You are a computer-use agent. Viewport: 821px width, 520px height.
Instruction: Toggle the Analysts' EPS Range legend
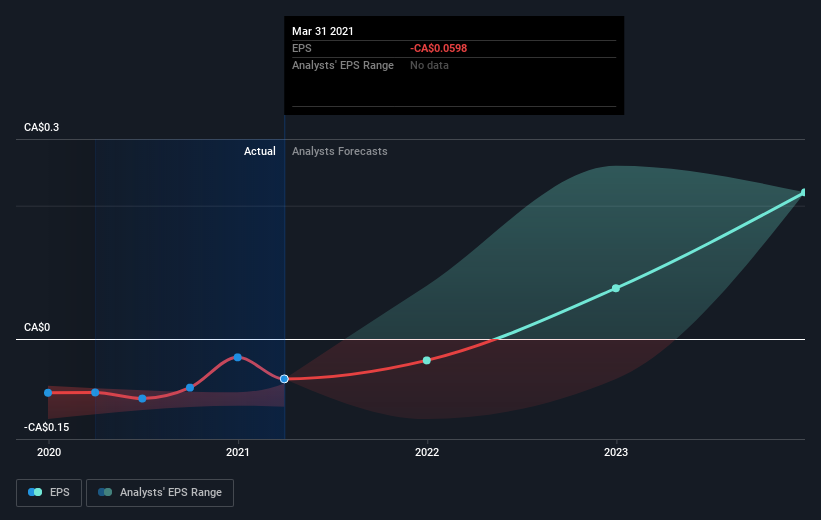click(x=160, y=492)
